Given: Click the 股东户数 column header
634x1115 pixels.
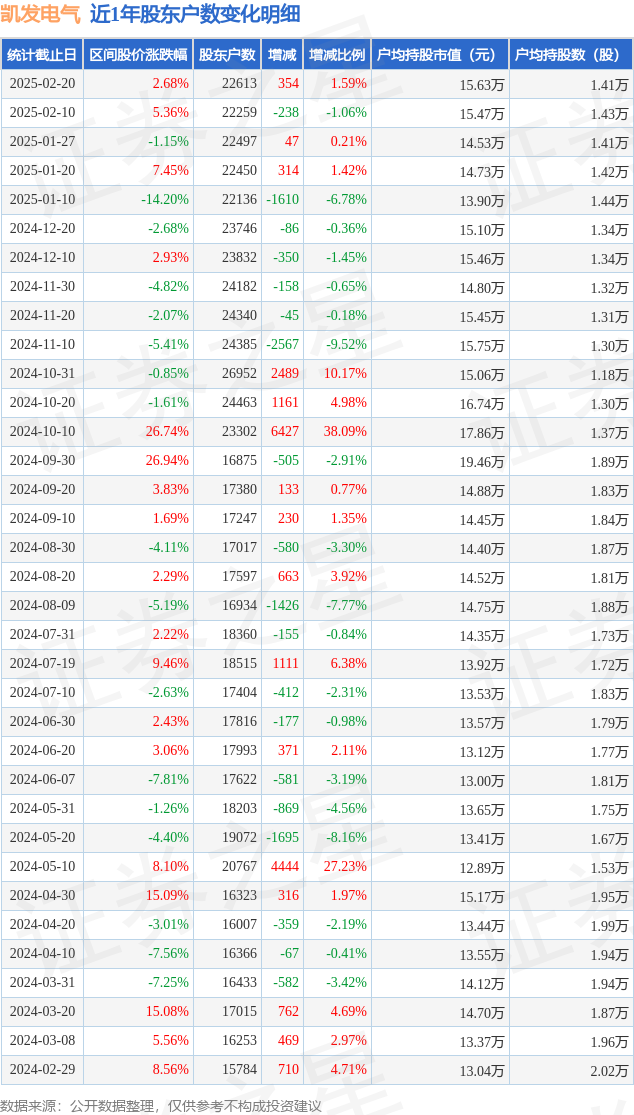Looking at the screenshot, I should 227,54.
